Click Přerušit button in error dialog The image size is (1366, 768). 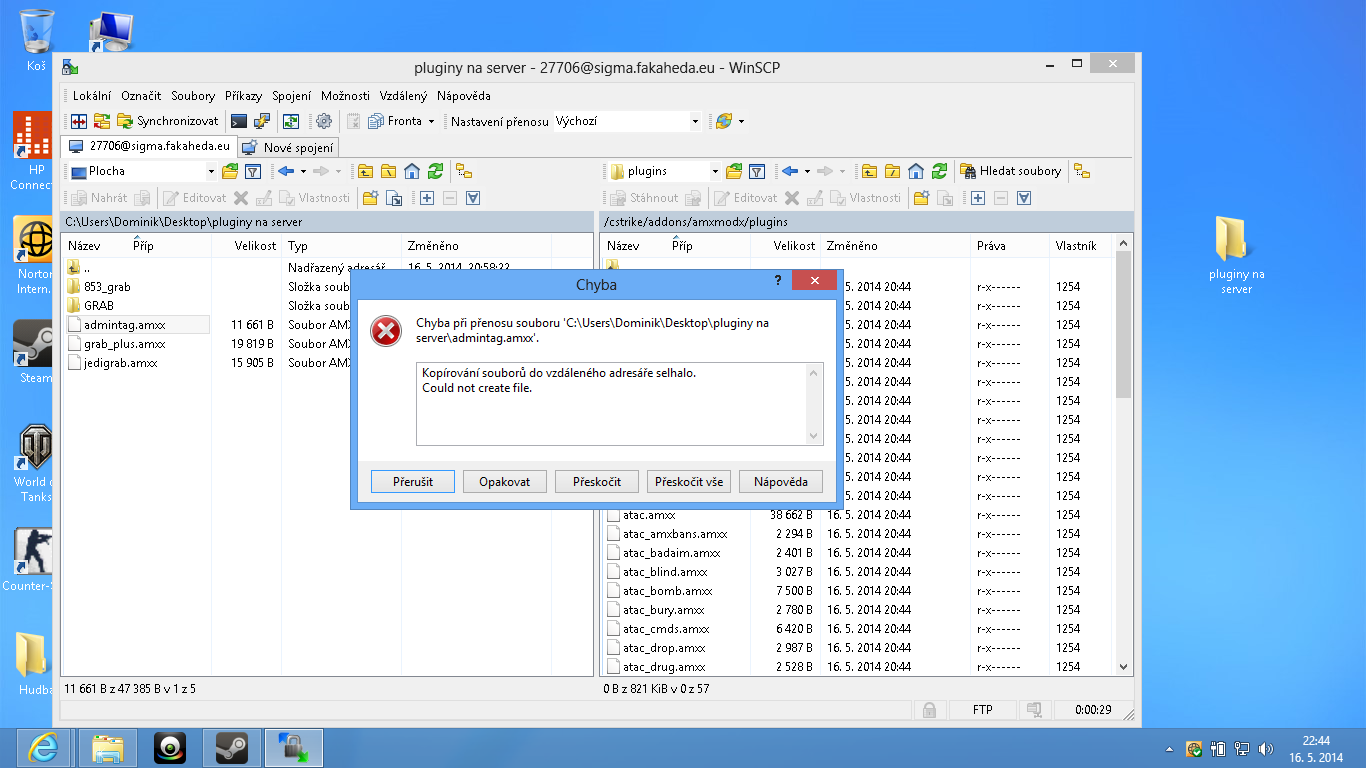(413, 481)
